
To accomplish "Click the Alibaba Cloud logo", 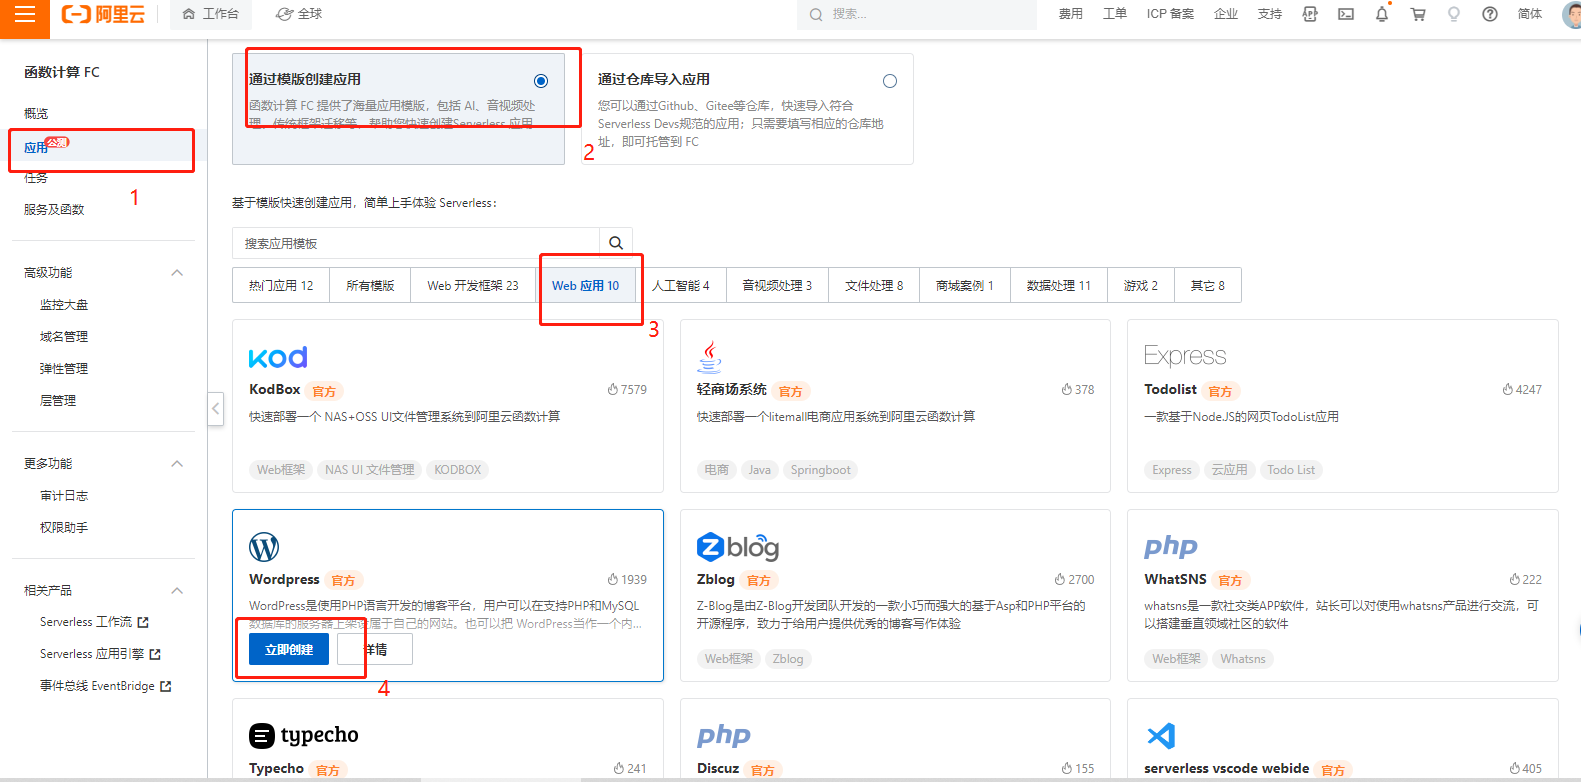I will click(x=103, y=14).
